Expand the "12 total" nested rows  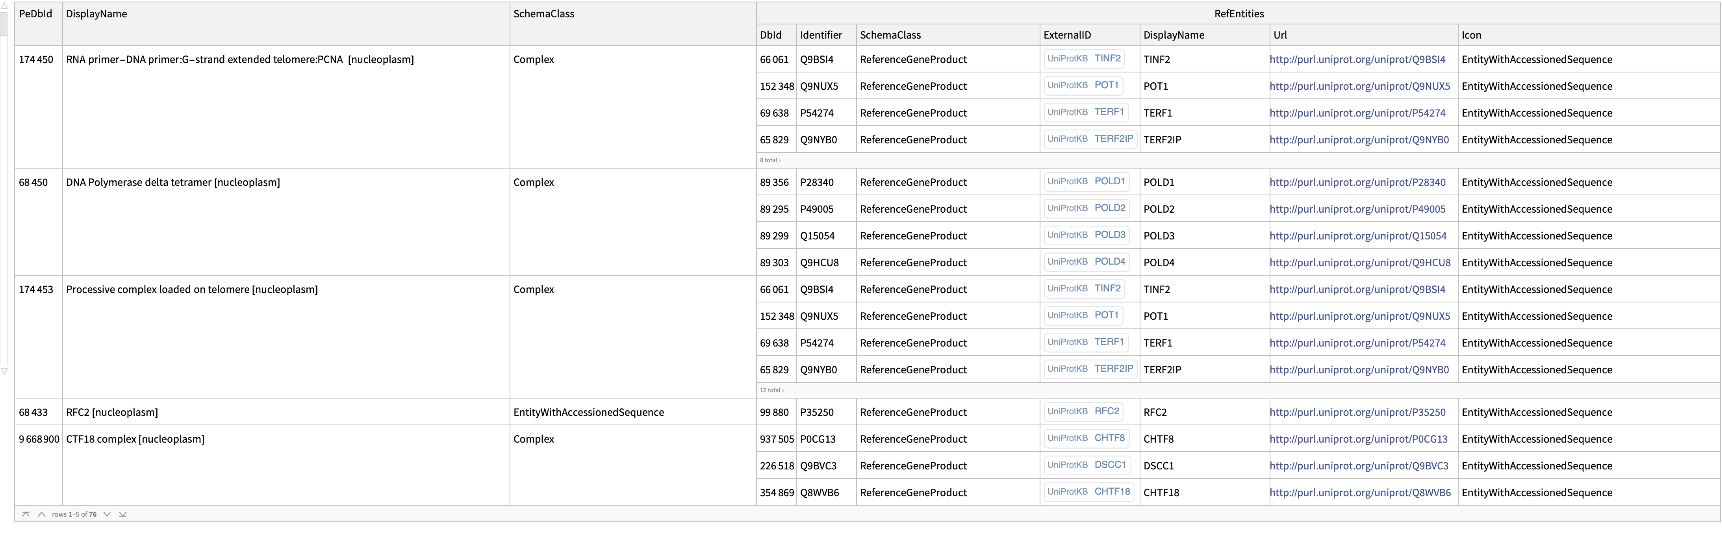tap(770, 390)
